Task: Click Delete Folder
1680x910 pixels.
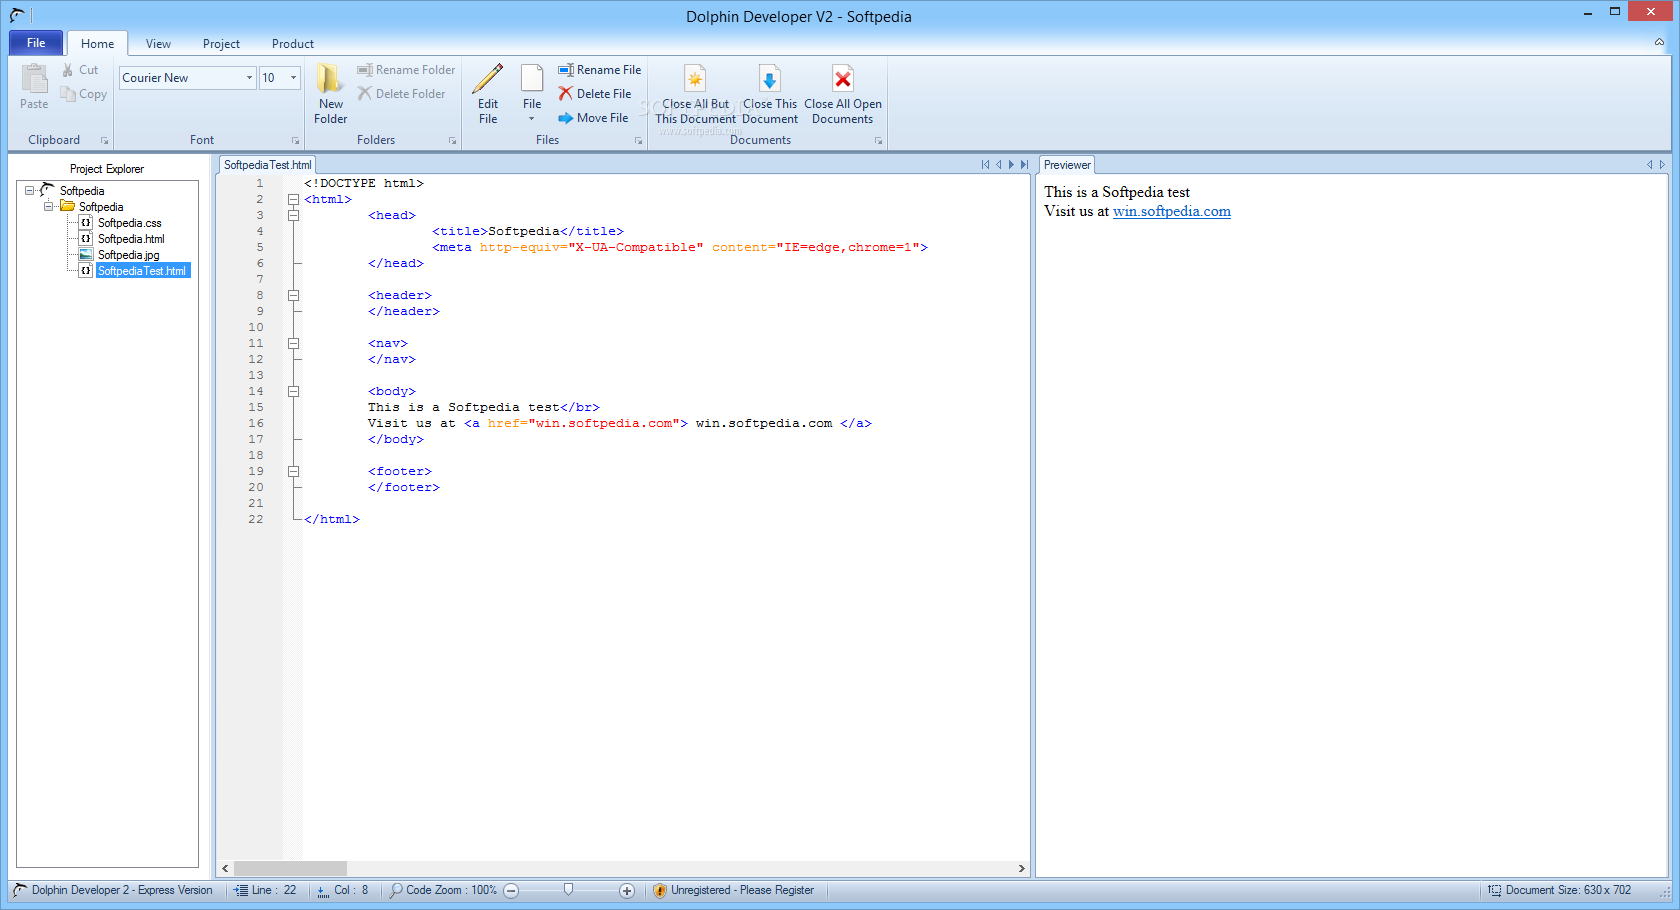Action: [402, 94]
